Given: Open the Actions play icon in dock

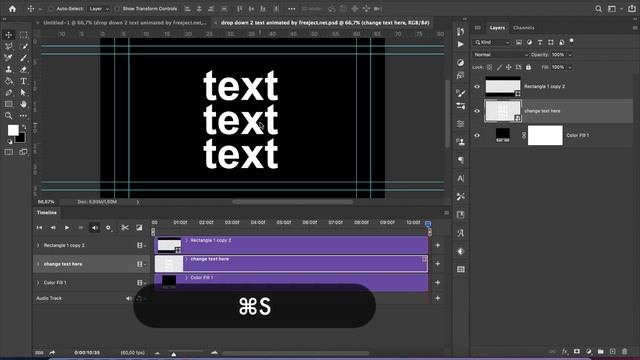Looking at the screenshot, I should 460,44.
